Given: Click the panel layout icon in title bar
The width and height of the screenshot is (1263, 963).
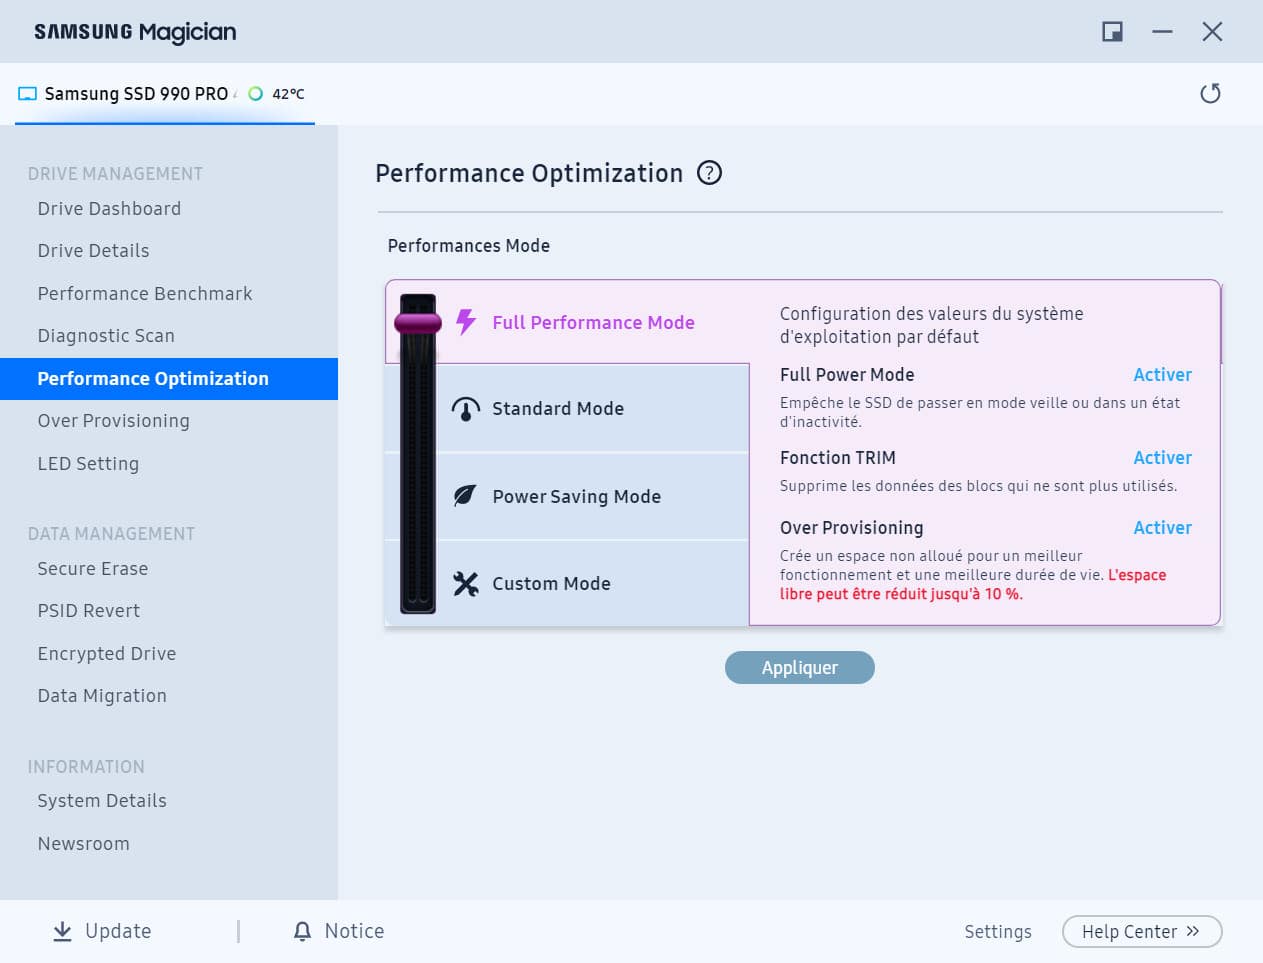Looking at the screenshot, I should [1111, 31].
